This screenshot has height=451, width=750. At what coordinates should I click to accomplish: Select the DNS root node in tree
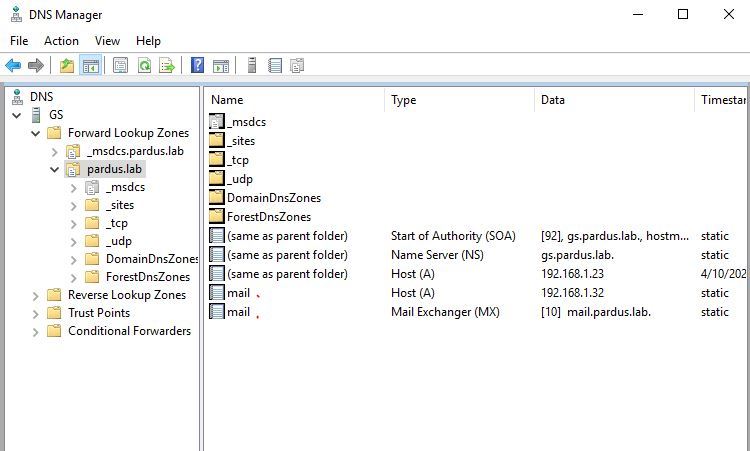pos(41,97)
